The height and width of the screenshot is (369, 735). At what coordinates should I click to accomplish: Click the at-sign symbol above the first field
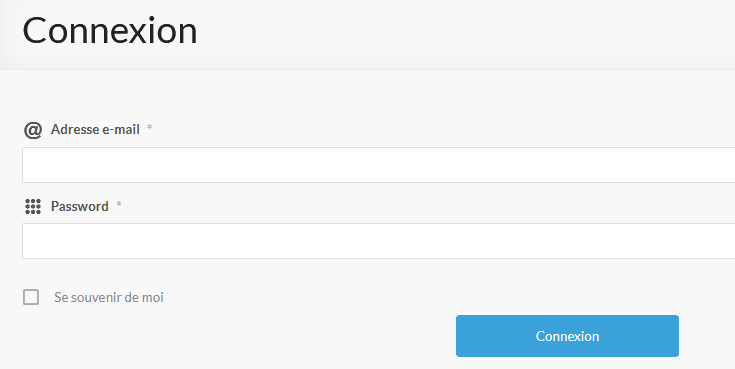[33, 130]
